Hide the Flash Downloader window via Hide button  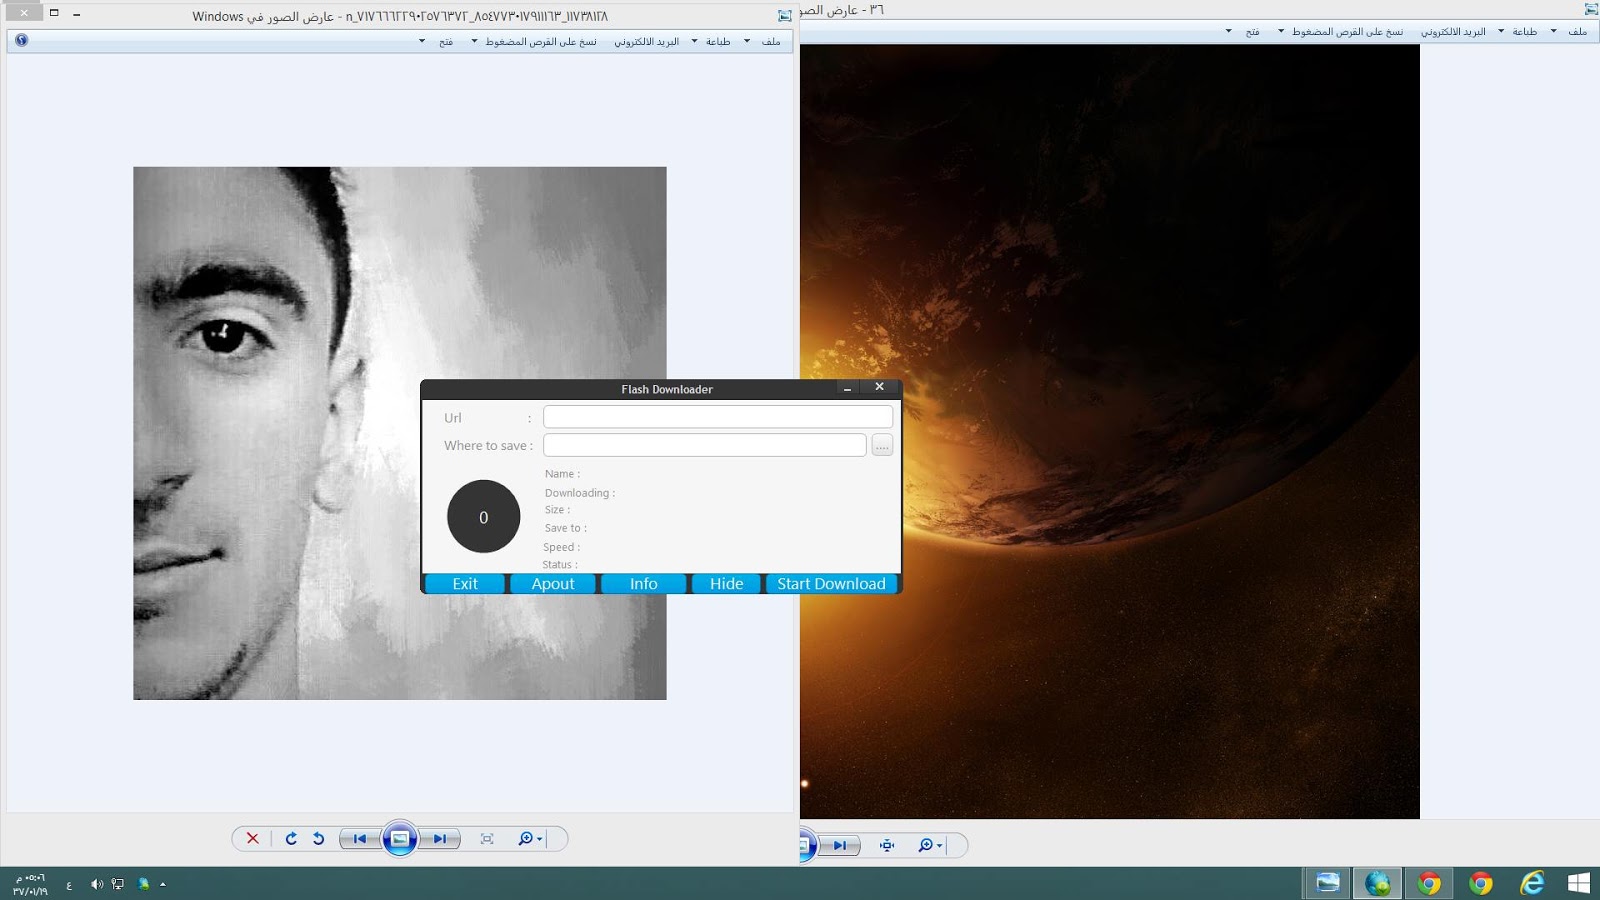(726, 583)
